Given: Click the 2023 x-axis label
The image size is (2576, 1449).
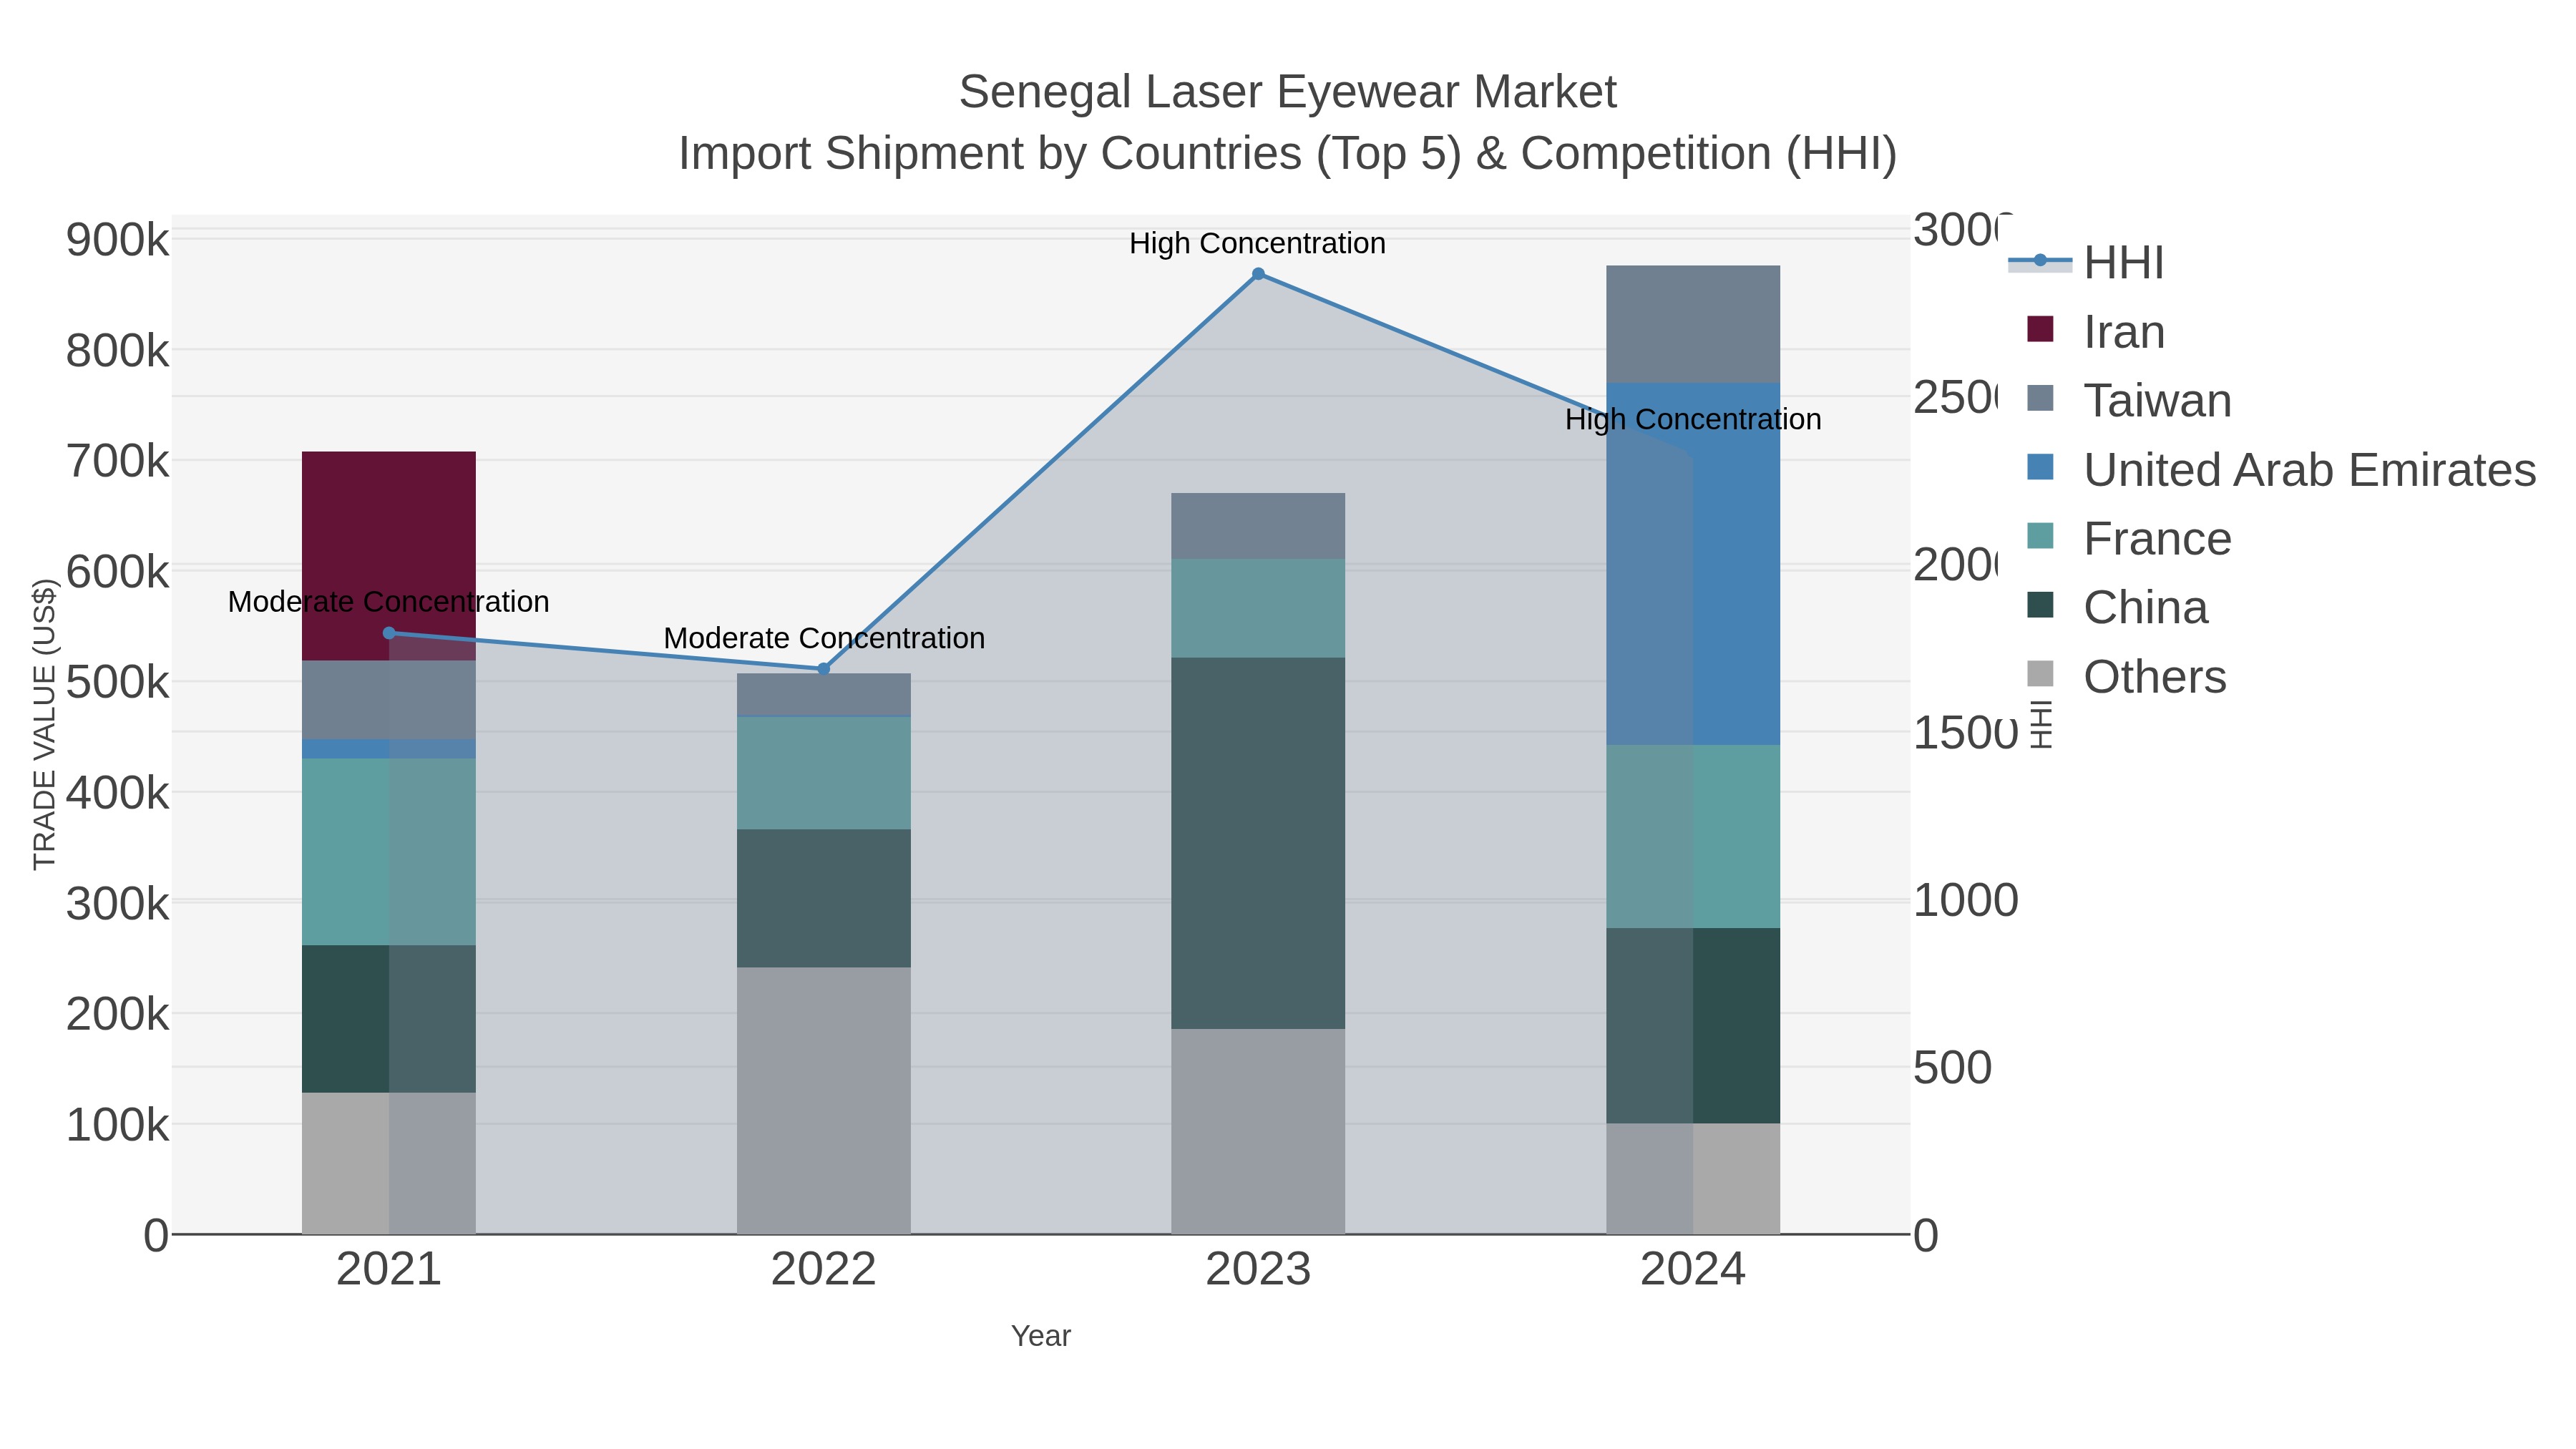Looking at the screenshot, I should (1258, 1269).
